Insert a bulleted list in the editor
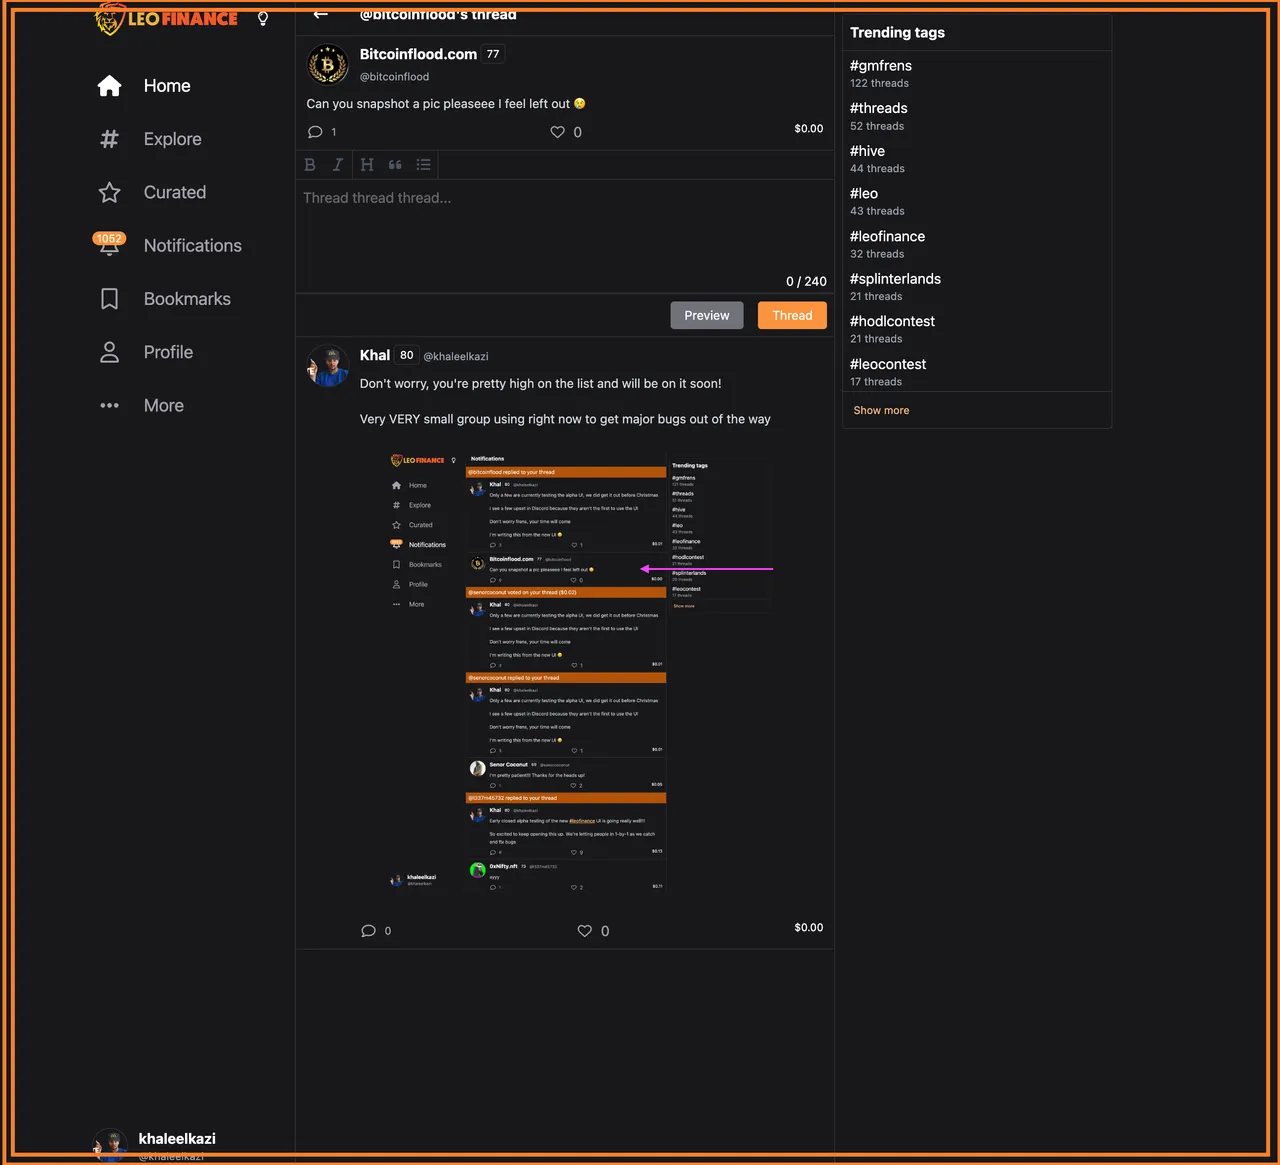This screenshot has height=1165, width=1280. coord(424,165)
